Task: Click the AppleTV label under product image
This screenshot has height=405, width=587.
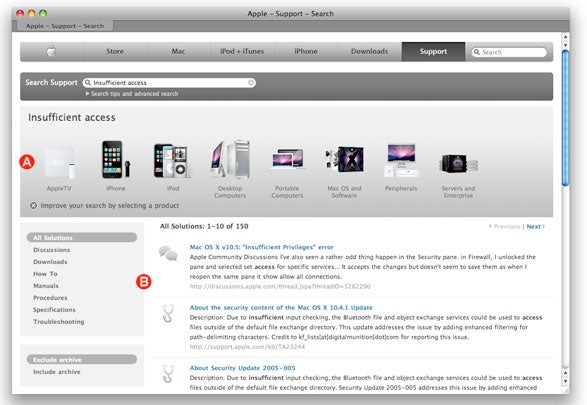Action: coord(59,188)
